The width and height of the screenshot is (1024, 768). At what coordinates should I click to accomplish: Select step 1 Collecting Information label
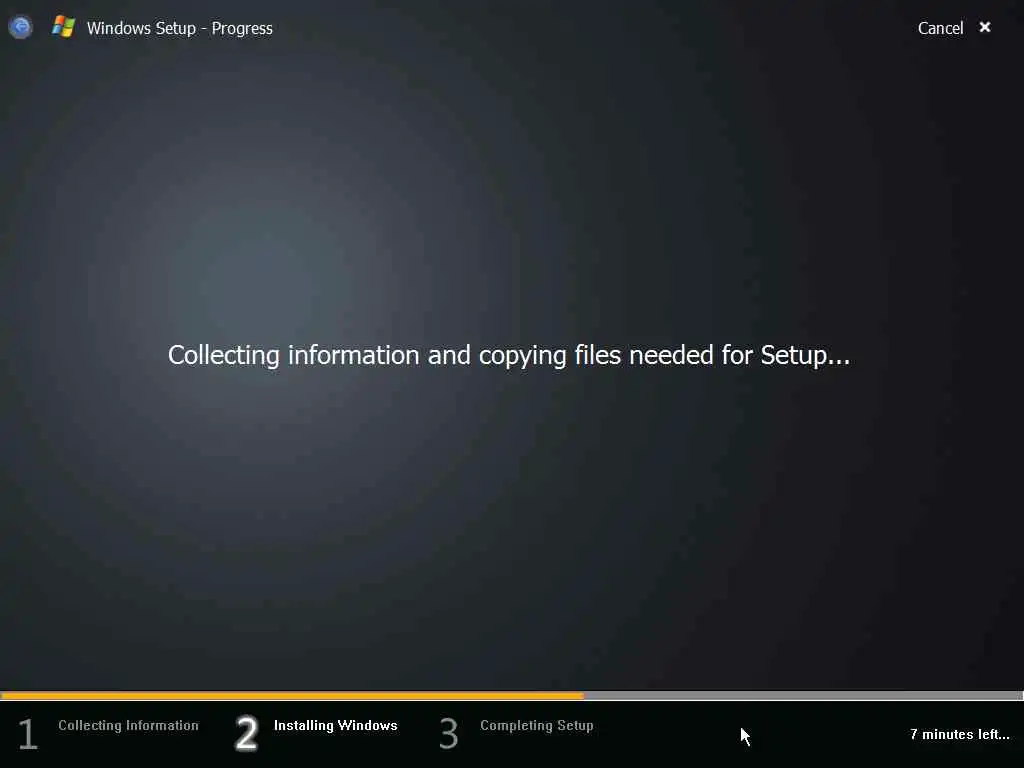click(128, 726)
